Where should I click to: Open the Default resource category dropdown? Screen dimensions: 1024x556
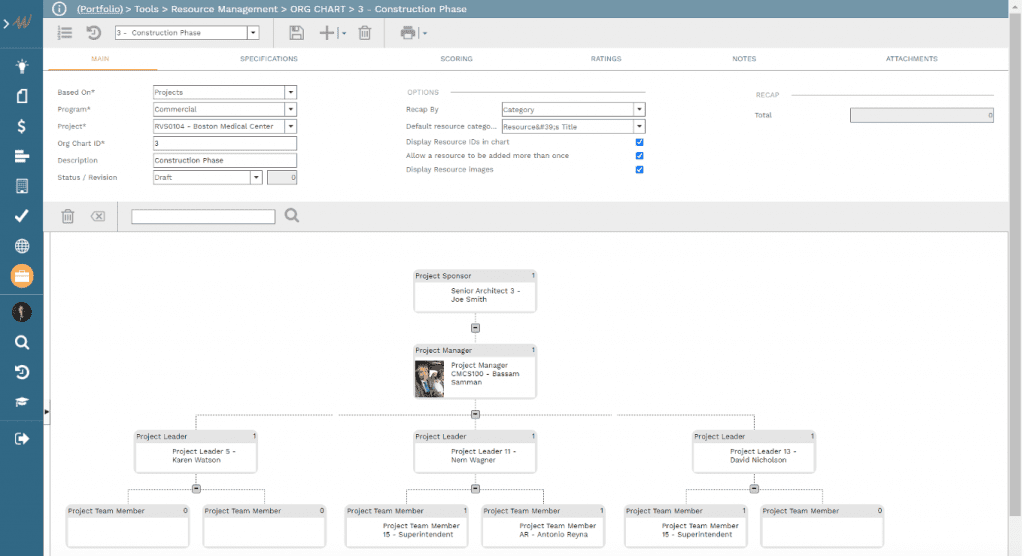(639, 127)
